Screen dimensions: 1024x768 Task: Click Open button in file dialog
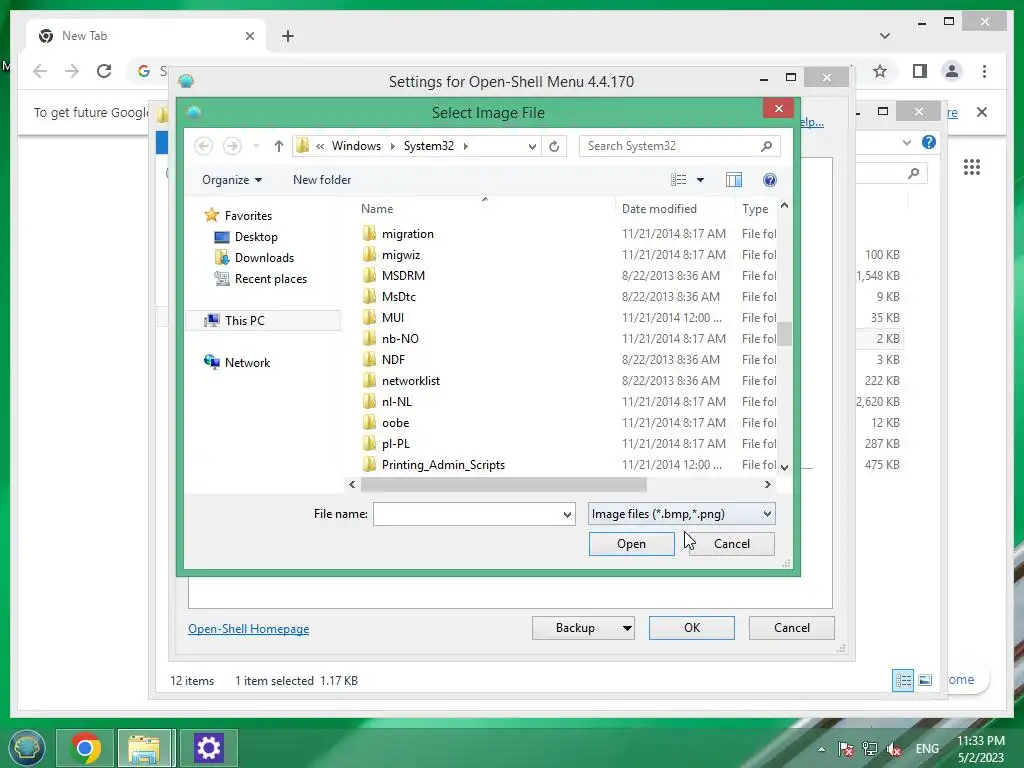632,543
